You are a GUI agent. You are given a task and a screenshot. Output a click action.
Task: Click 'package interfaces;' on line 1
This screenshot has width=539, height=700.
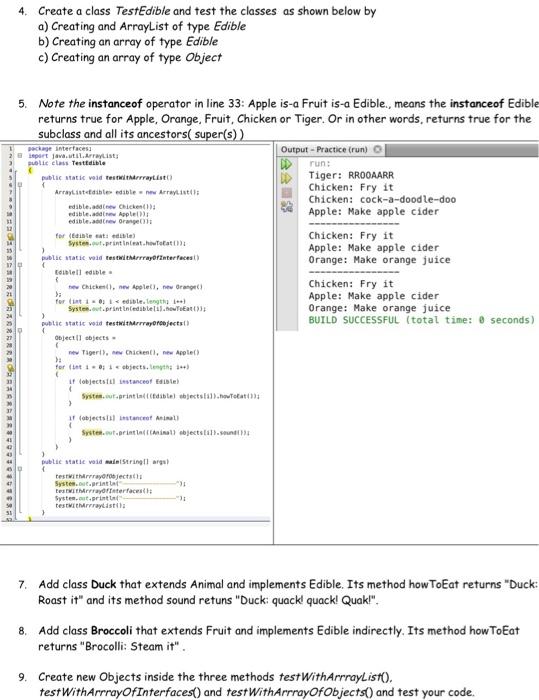click(x=60, y=148)
